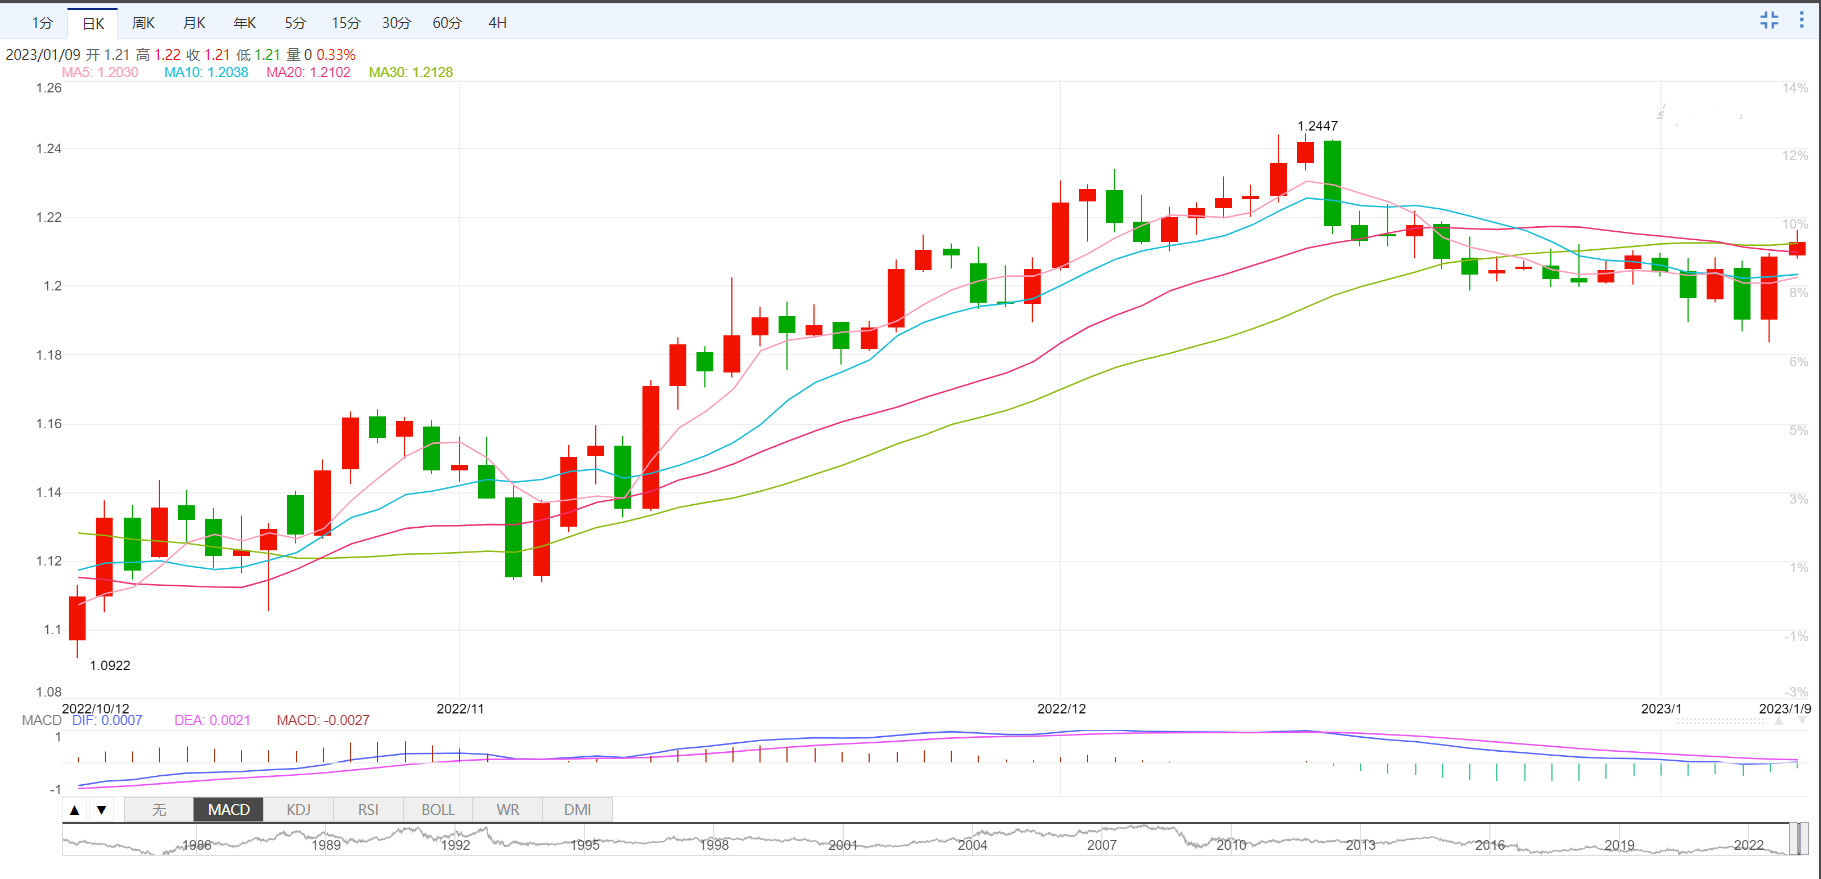The width and height of the screenshot is (1821, 879).
Task: Click the black down arrow beside indicator tabs
Action: (x=101, y=810)
